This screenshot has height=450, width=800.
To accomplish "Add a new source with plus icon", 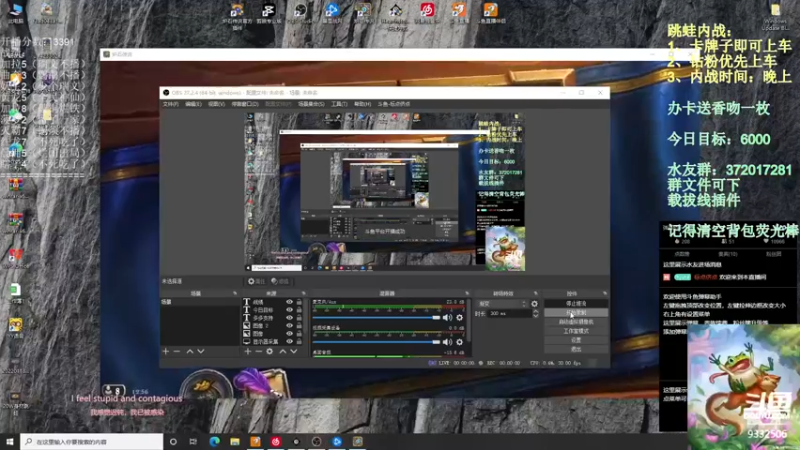I will pyautogui.click(x=248, y=352).
